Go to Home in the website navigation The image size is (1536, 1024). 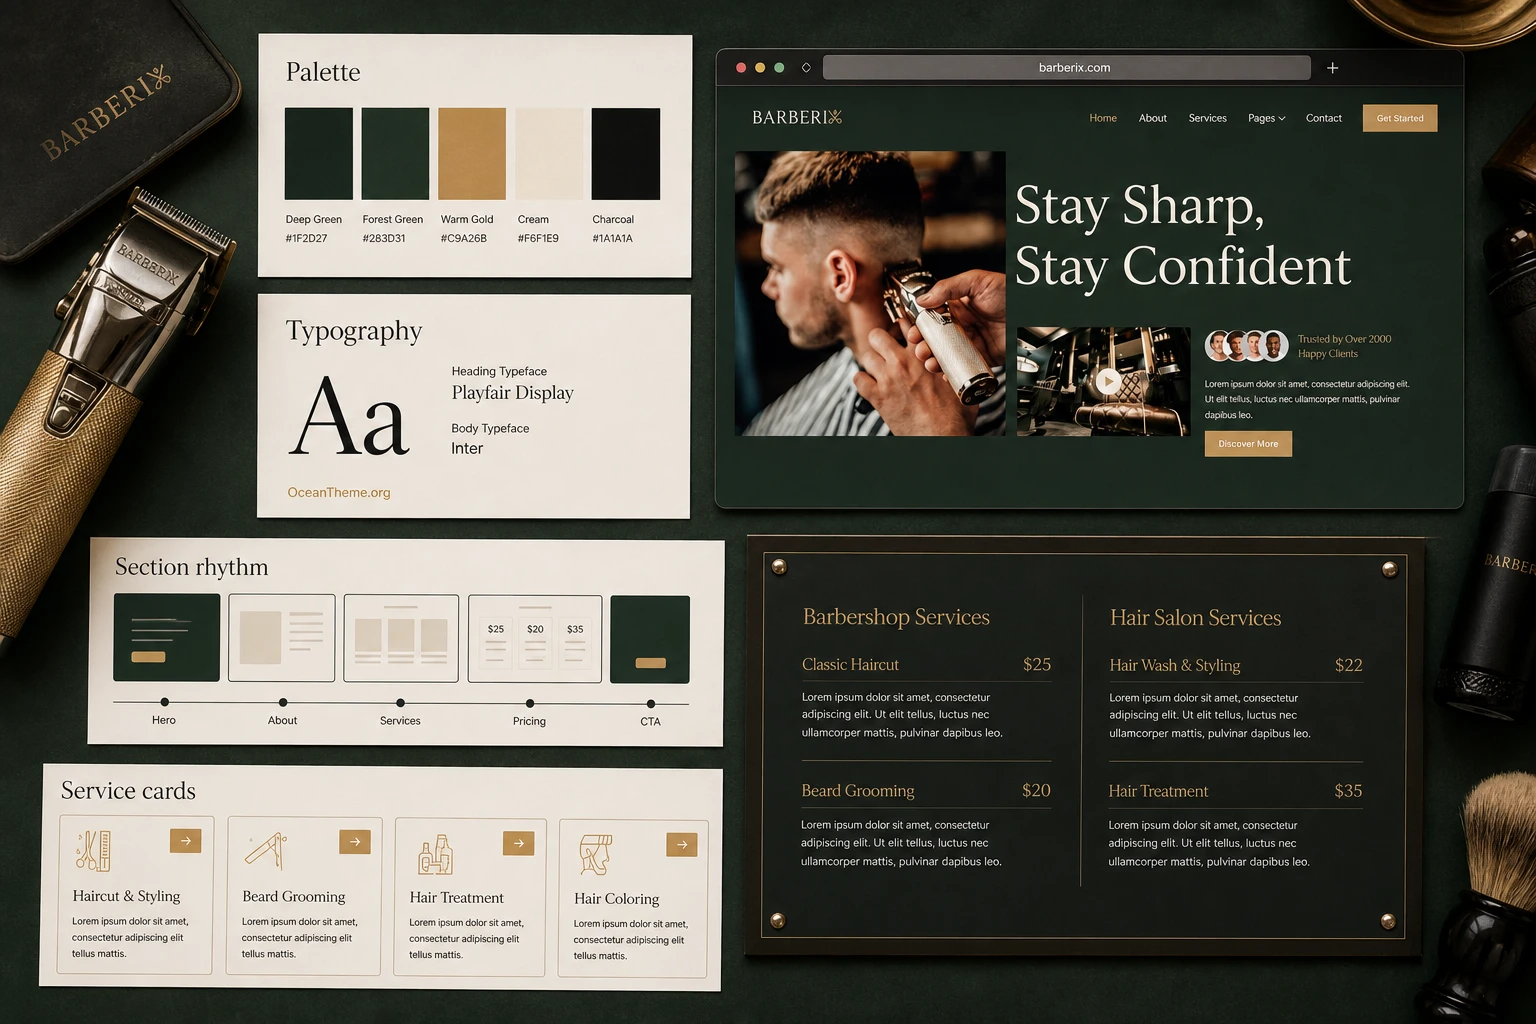pyautogui.click(x=1103, y=118)
